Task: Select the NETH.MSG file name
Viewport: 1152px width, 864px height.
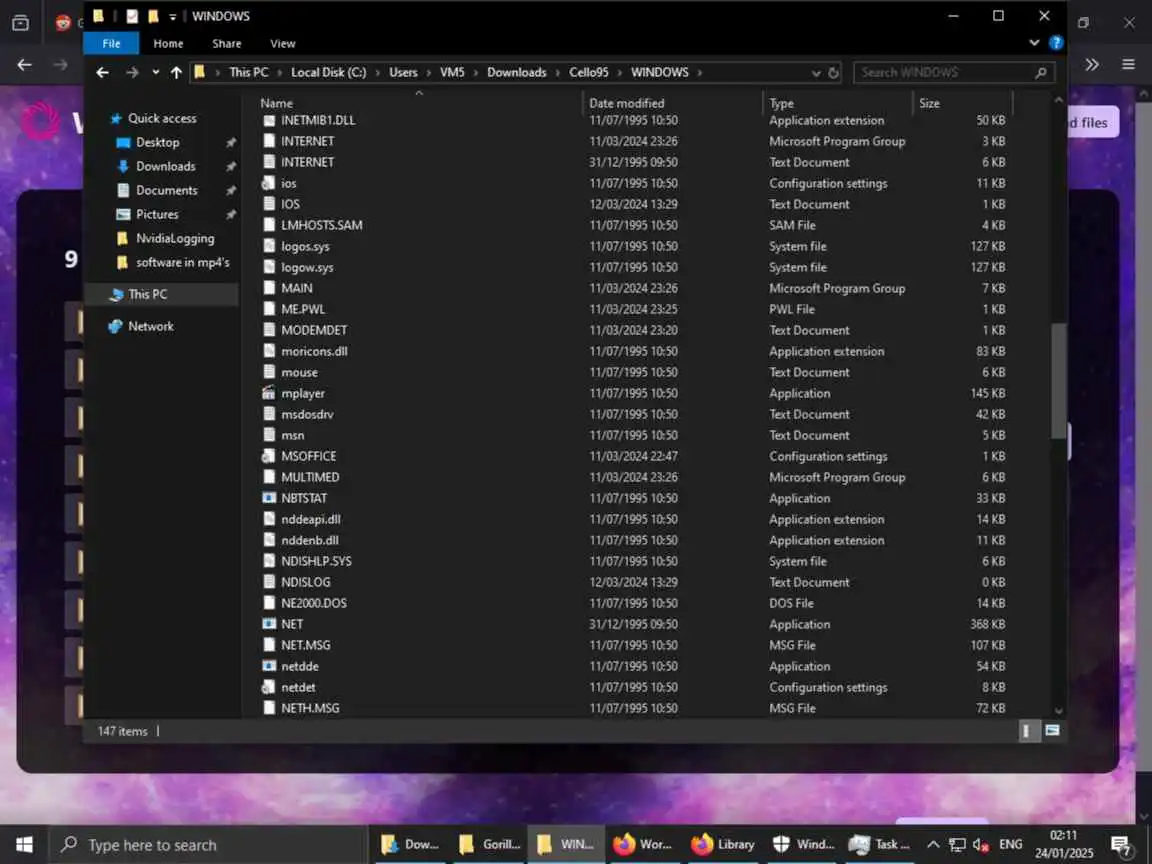Action: click(x=310, y=708)
